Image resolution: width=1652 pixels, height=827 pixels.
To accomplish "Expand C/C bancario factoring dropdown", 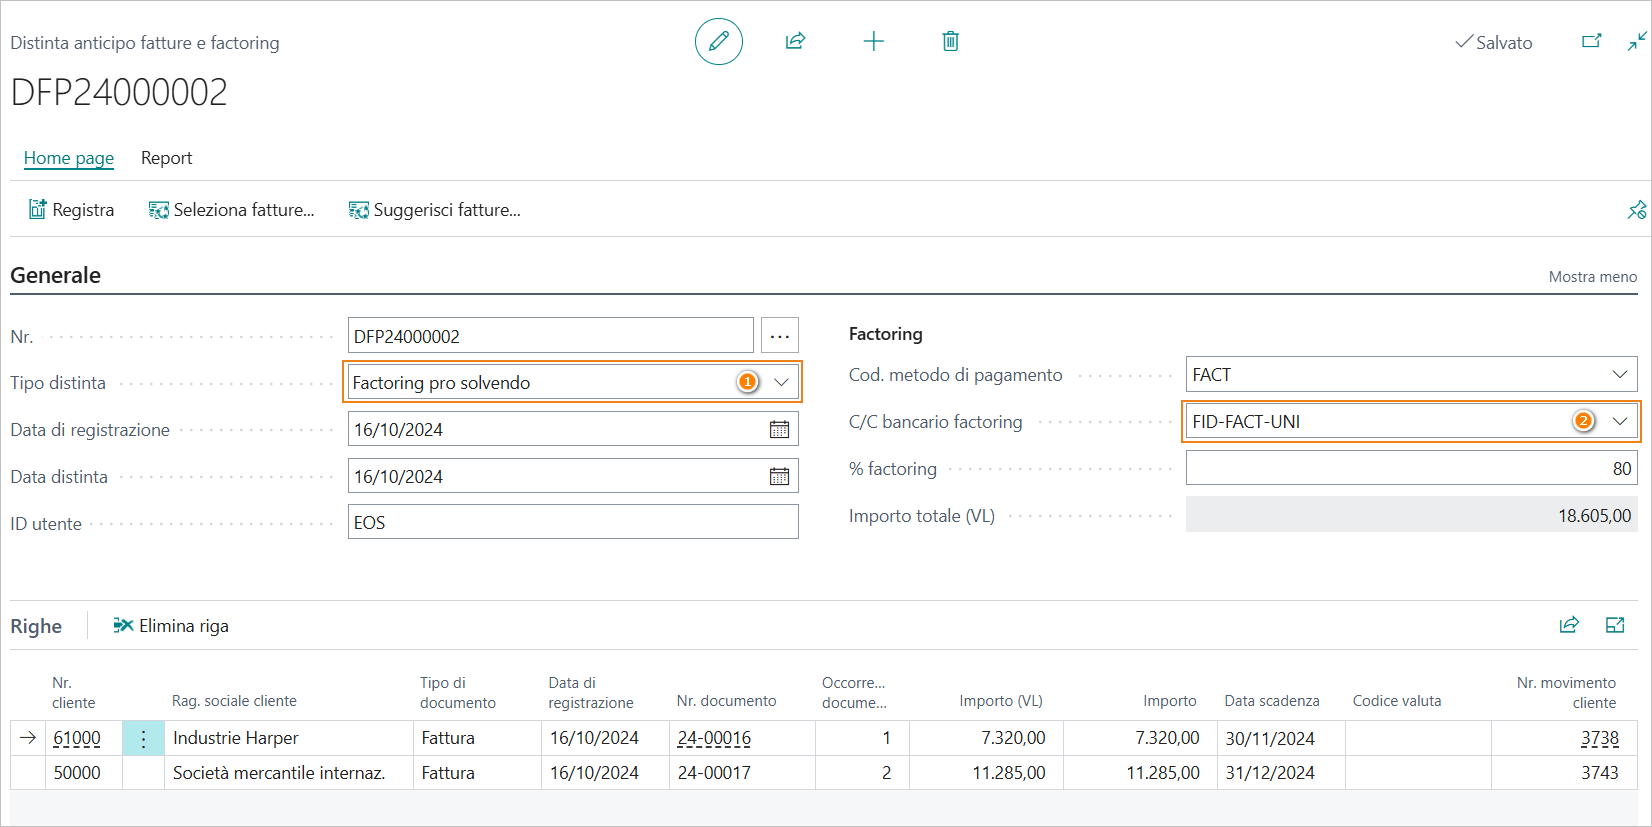I will click(1619, 422).
